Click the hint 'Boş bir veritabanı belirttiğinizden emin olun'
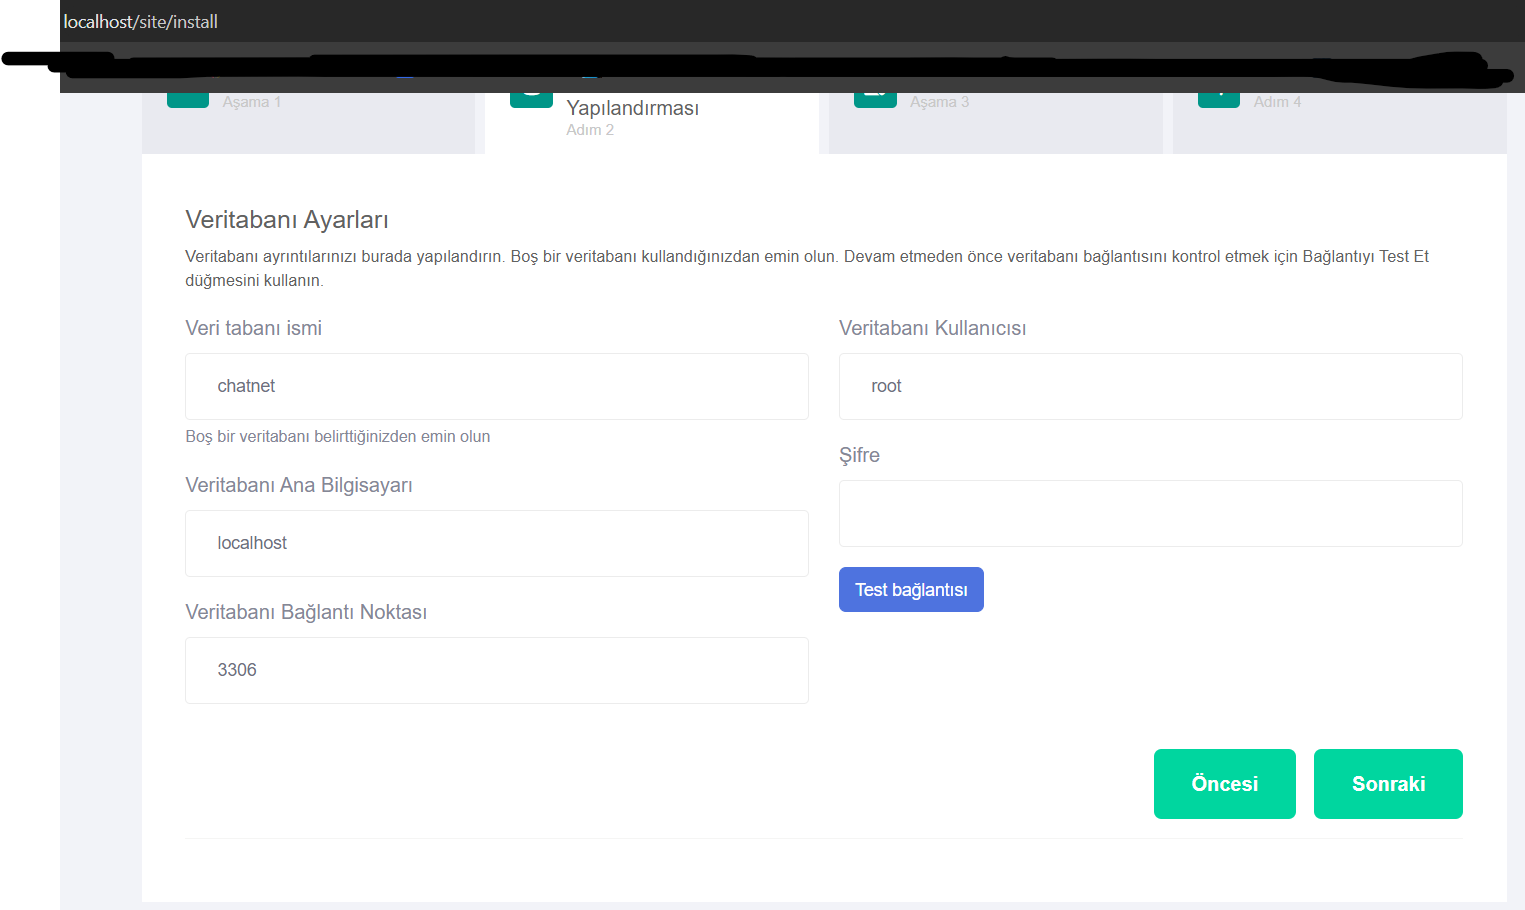The image size is (1525, 910). (338, 436)
